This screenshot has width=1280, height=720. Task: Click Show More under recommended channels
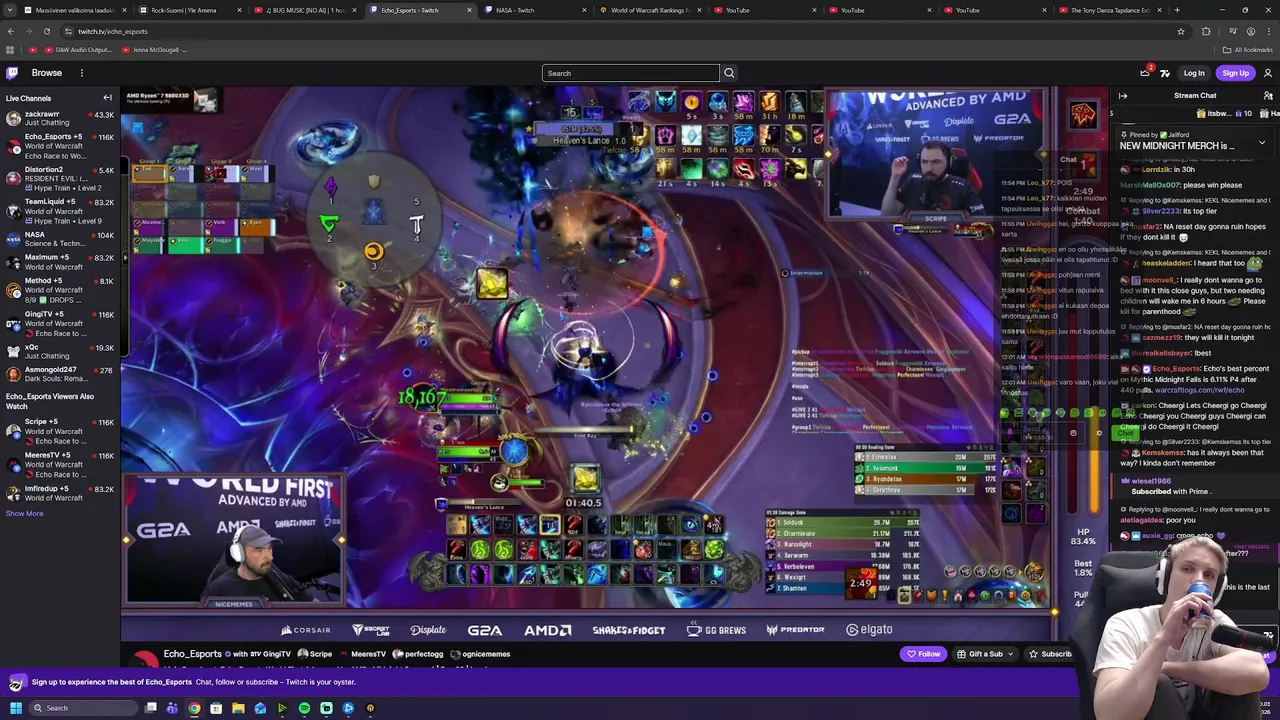click(x=24, y=514)
